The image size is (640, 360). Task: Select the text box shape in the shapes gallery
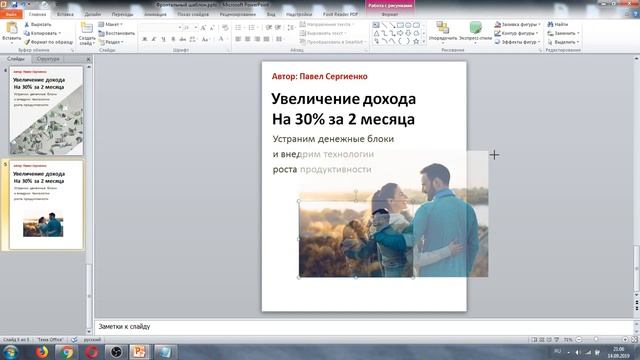[376, 25]
